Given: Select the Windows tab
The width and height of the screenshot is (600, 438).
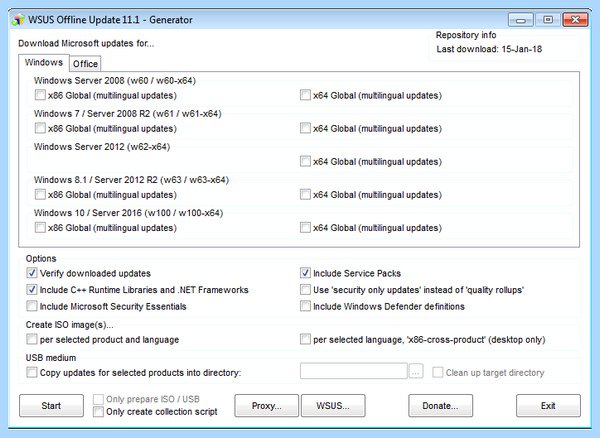Looking at the screenshot, I should pyautogui.click(x=44, y=62).
